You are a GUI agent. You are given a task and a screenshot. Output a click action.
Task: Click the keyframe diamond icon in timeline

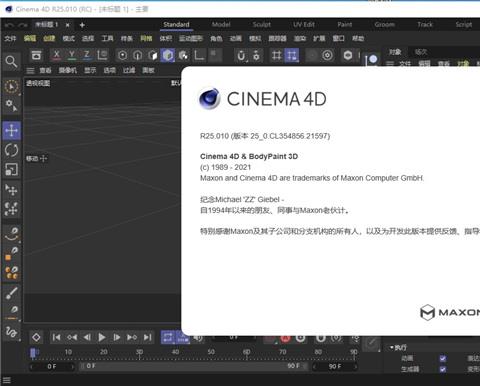(x=36, y=337)
